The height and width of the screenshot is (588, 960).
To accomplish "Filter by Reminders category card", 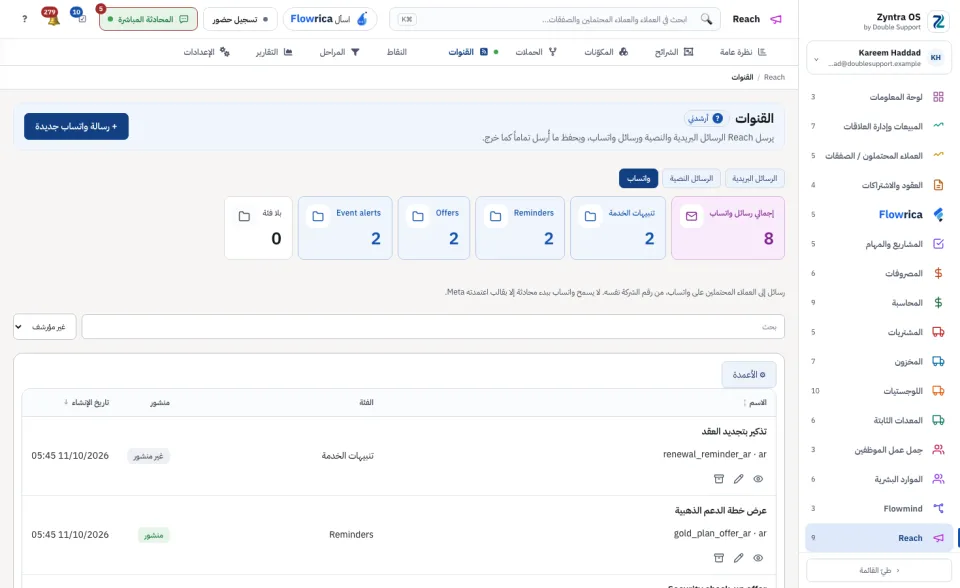I will pyautogui.click(x=520, y=228).
